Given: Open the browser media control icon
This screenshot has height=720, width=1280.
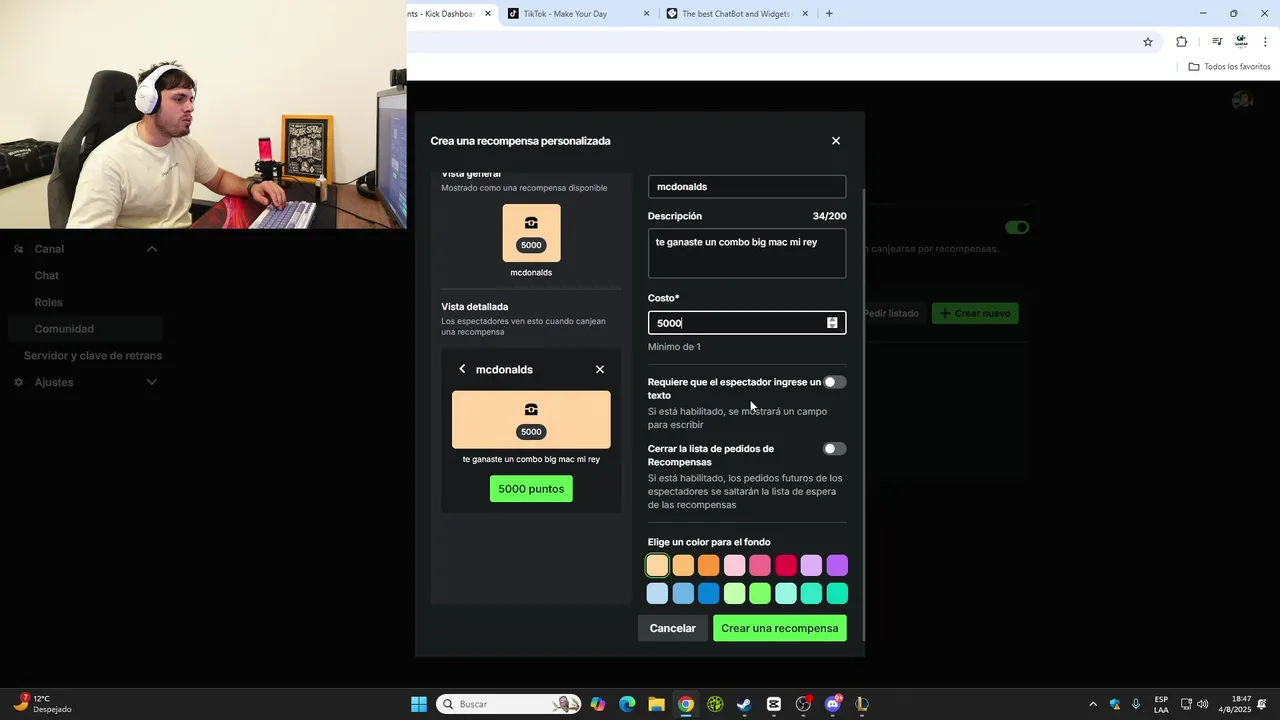Looking at the screenshot, I should coord(1217,42).
